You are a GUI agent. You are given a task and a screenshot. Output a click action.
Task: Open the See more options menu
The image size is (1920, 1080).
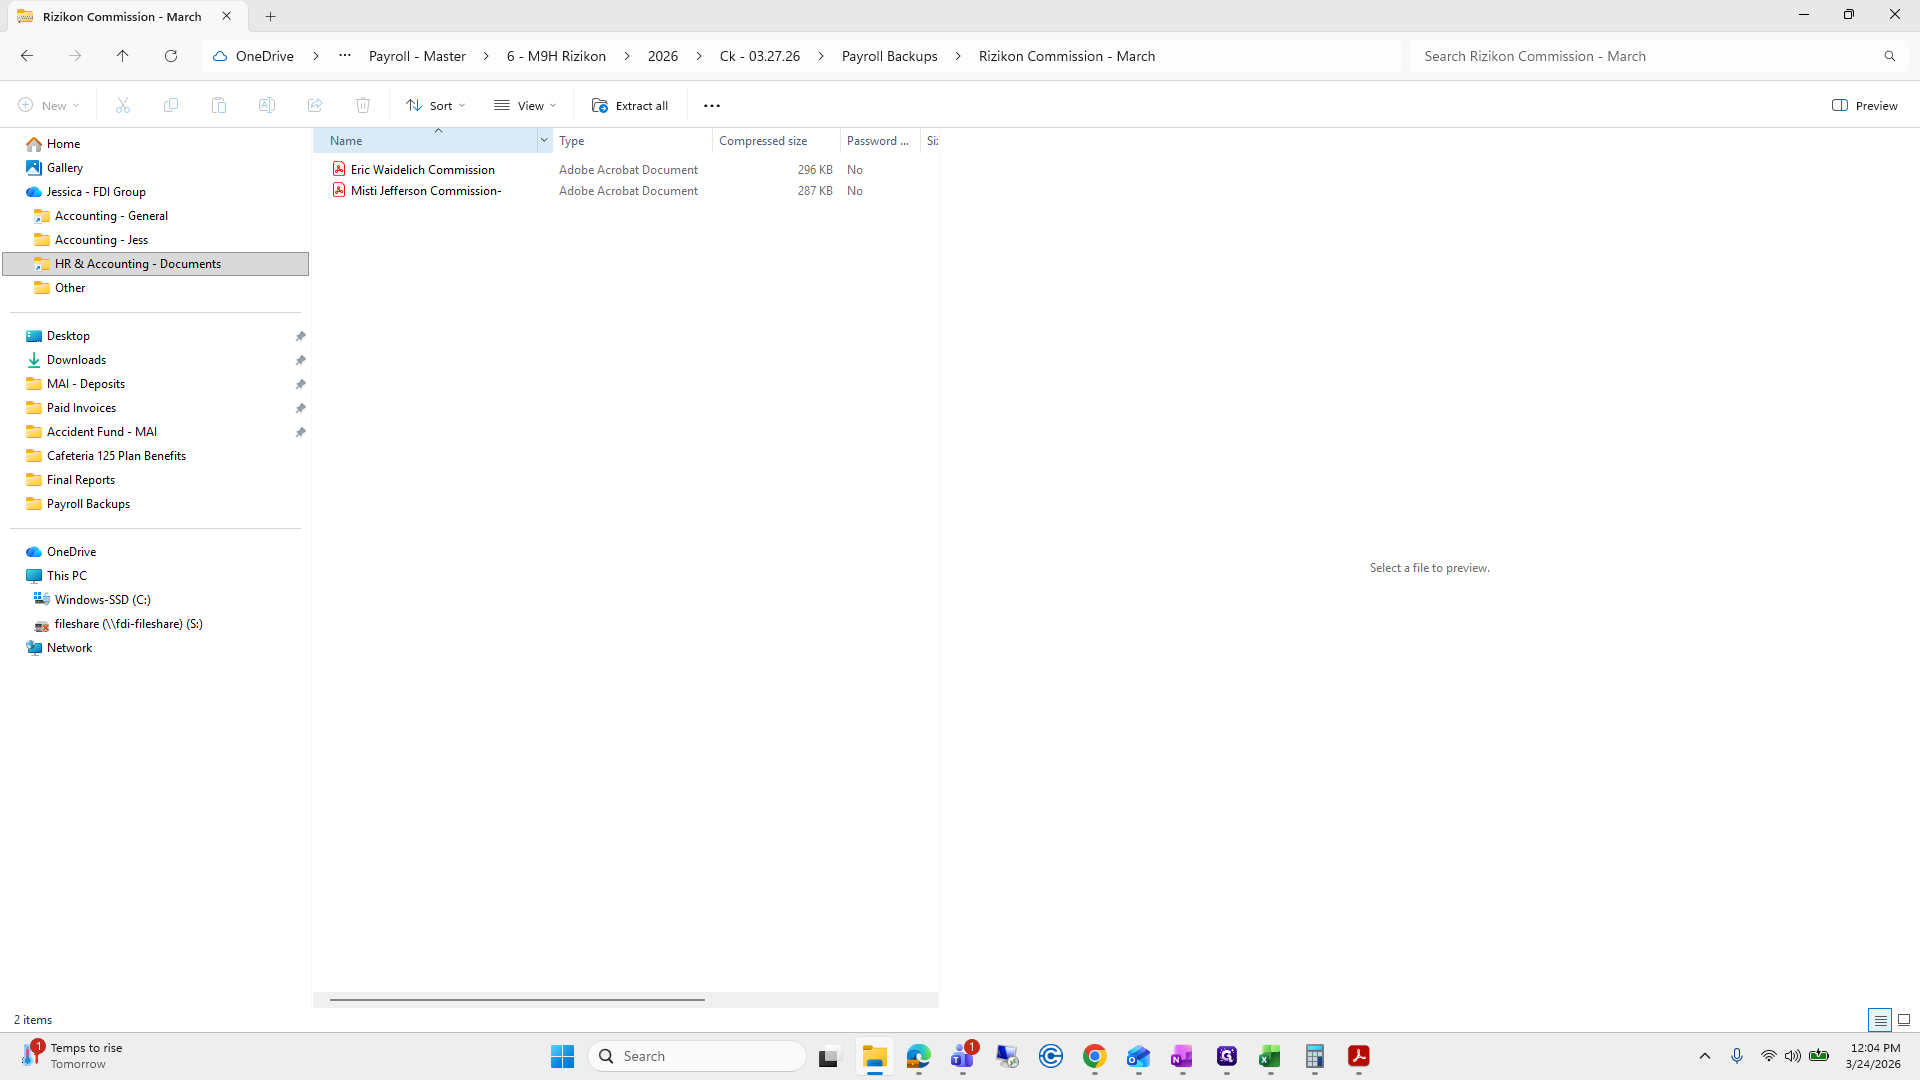pos(712,105)
